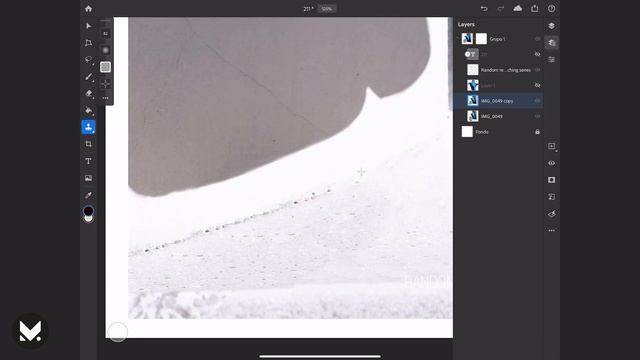The image size is (640, 360).
Task: Hide the IMG_0049 layer
Action: tap(538, 116)
